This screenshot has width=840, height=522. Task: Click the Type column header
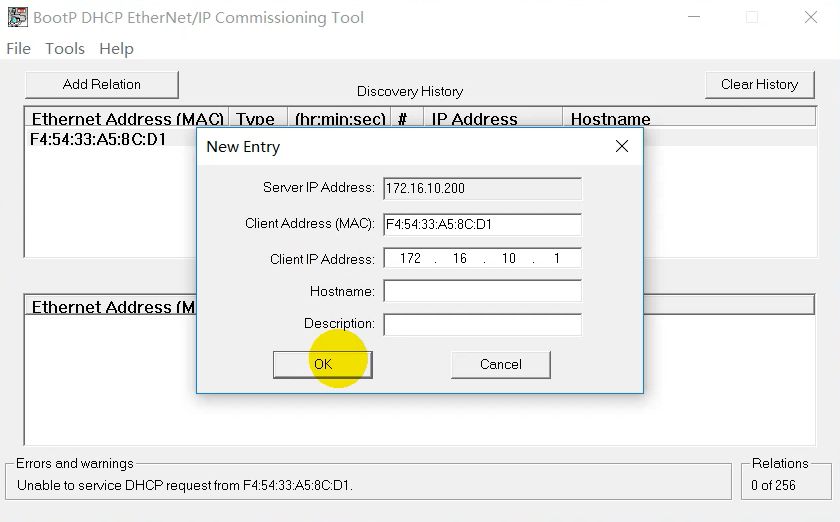coord(258,118)
